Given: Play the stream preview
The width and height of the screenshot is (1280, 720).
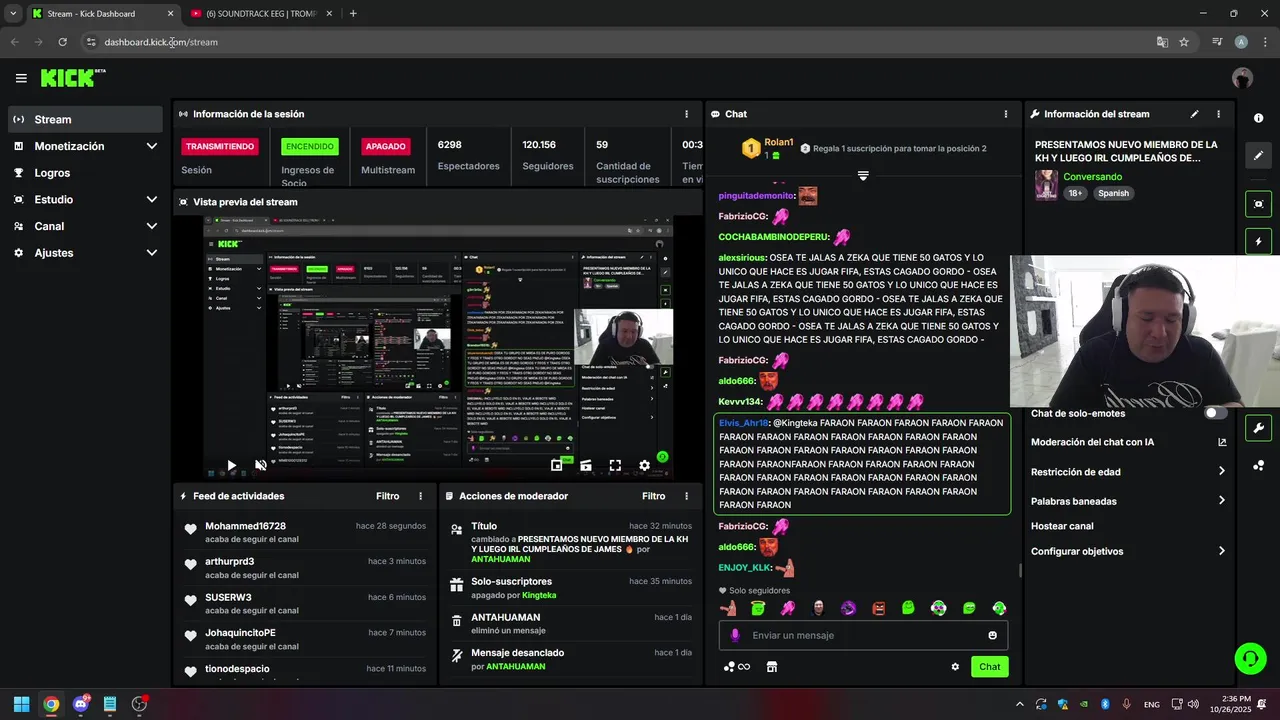Looking at the screenshot, I should pos(231,465).
